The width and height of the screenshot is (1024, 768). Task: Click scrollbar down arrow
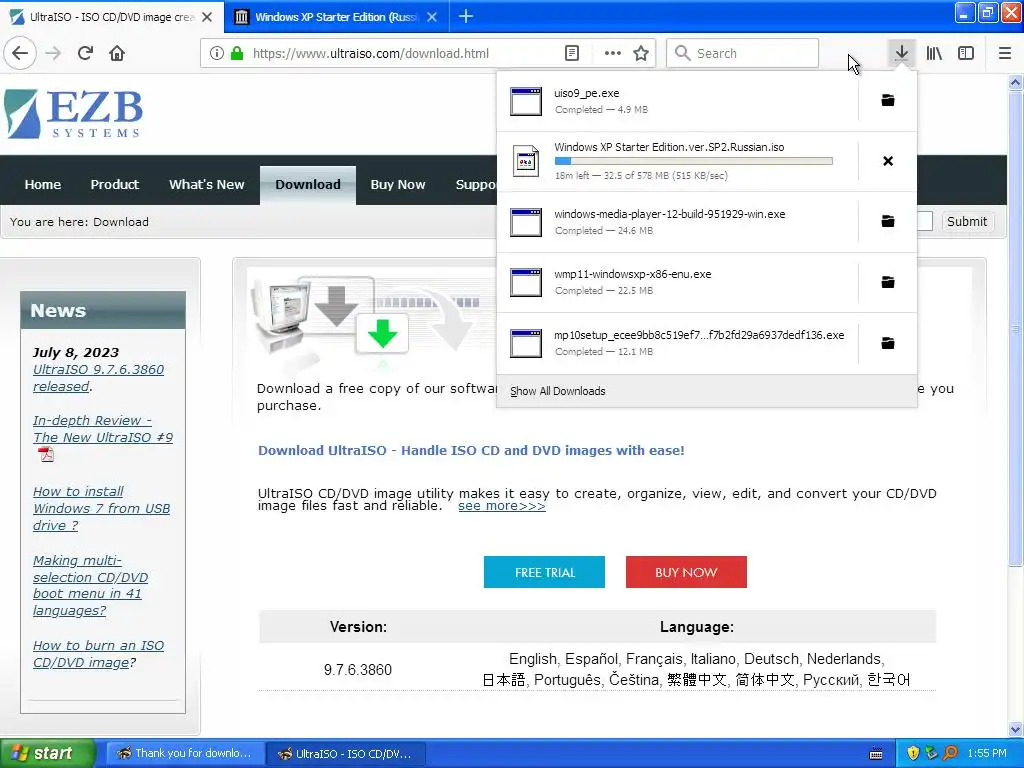coord(1016,729)
